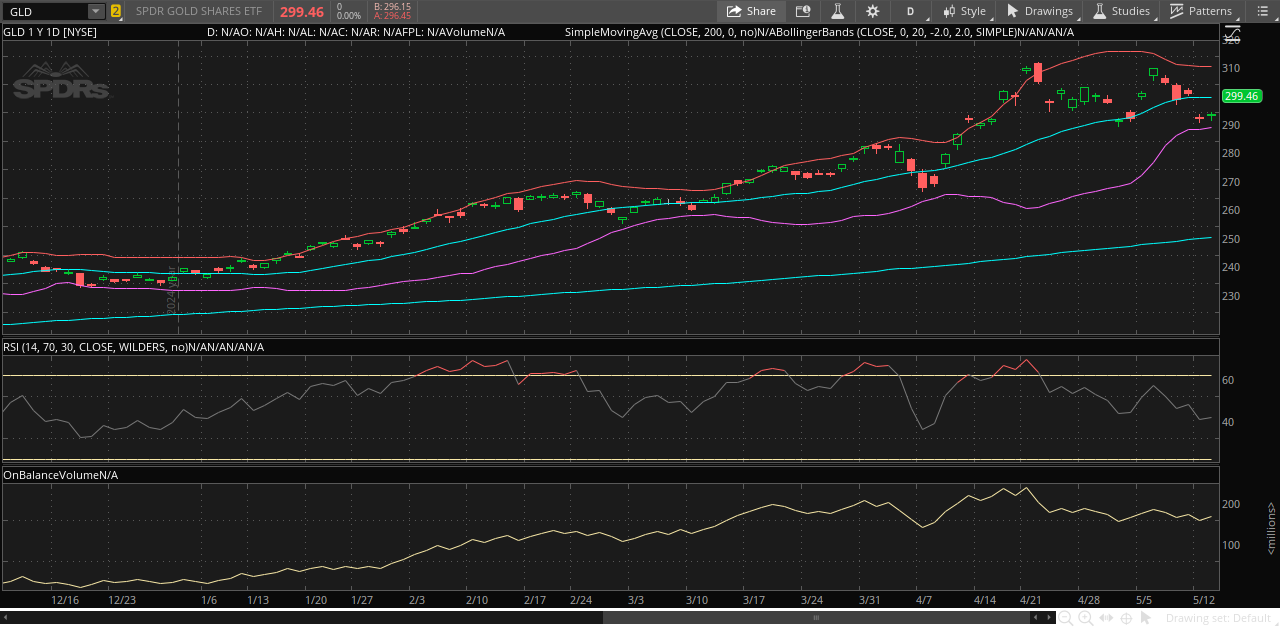
Task: Open the flask quick-study icon
Action: pos(837,11)
